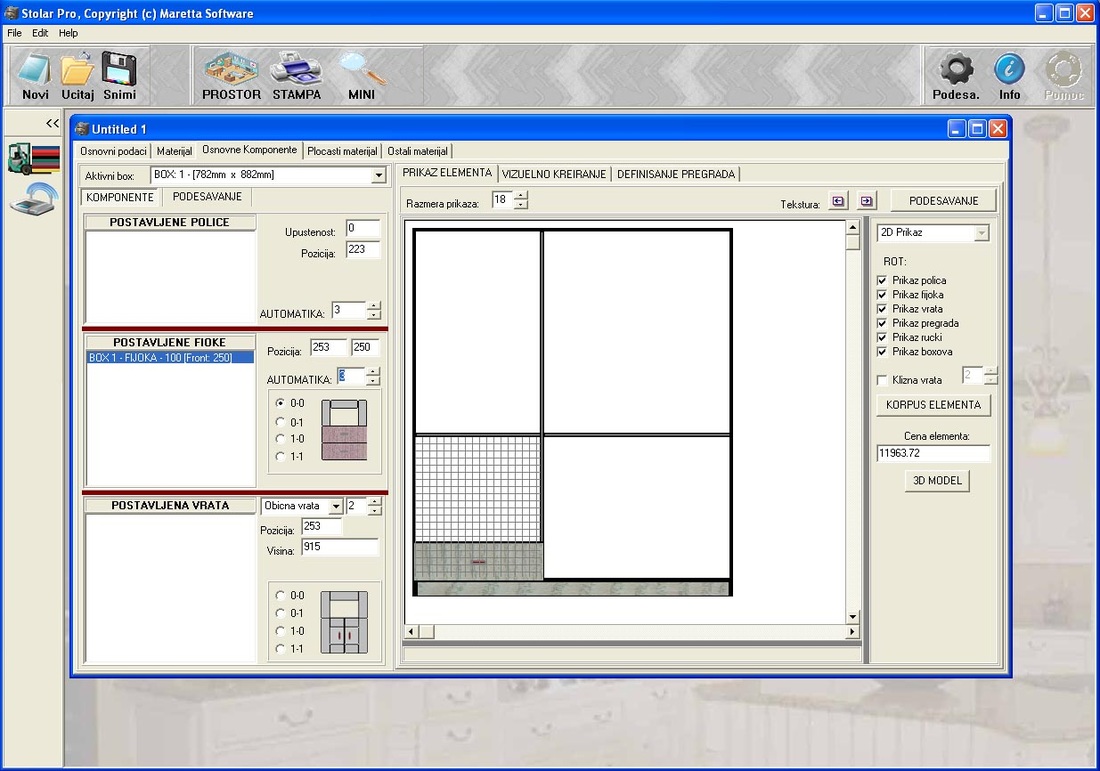Image resolution: width=1100 pixels, height=771 pixels.
Task: Open the Plocasti materijal tab
Action: (342, 152)
